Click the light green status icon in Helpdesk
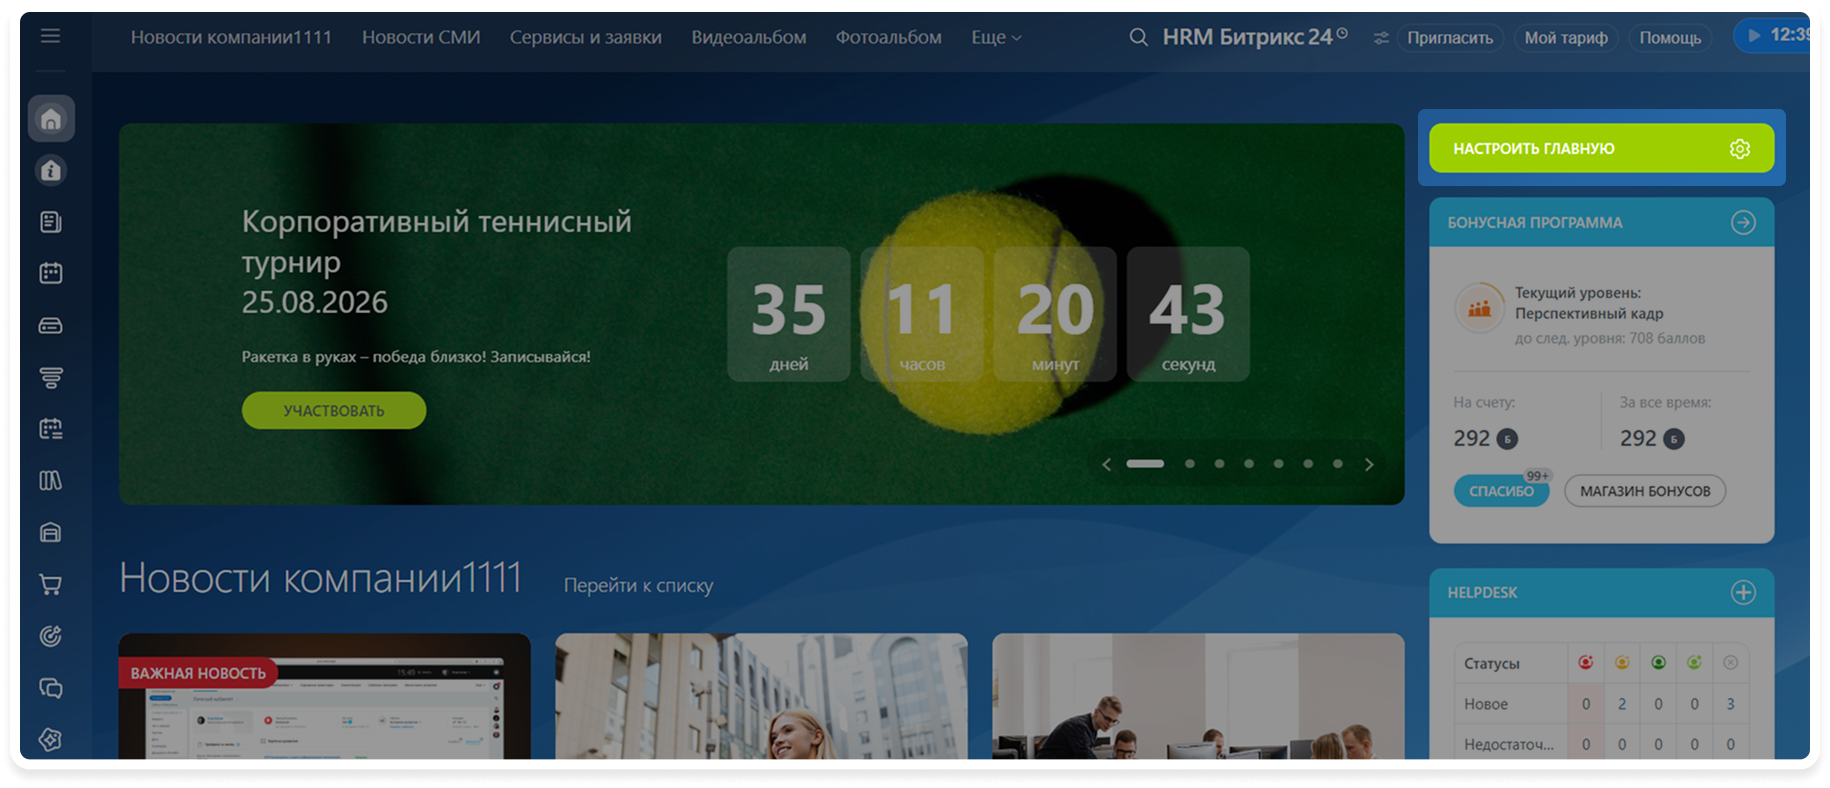The width and height of the screenshot is (1830, 788). [x=1694, y=662]
